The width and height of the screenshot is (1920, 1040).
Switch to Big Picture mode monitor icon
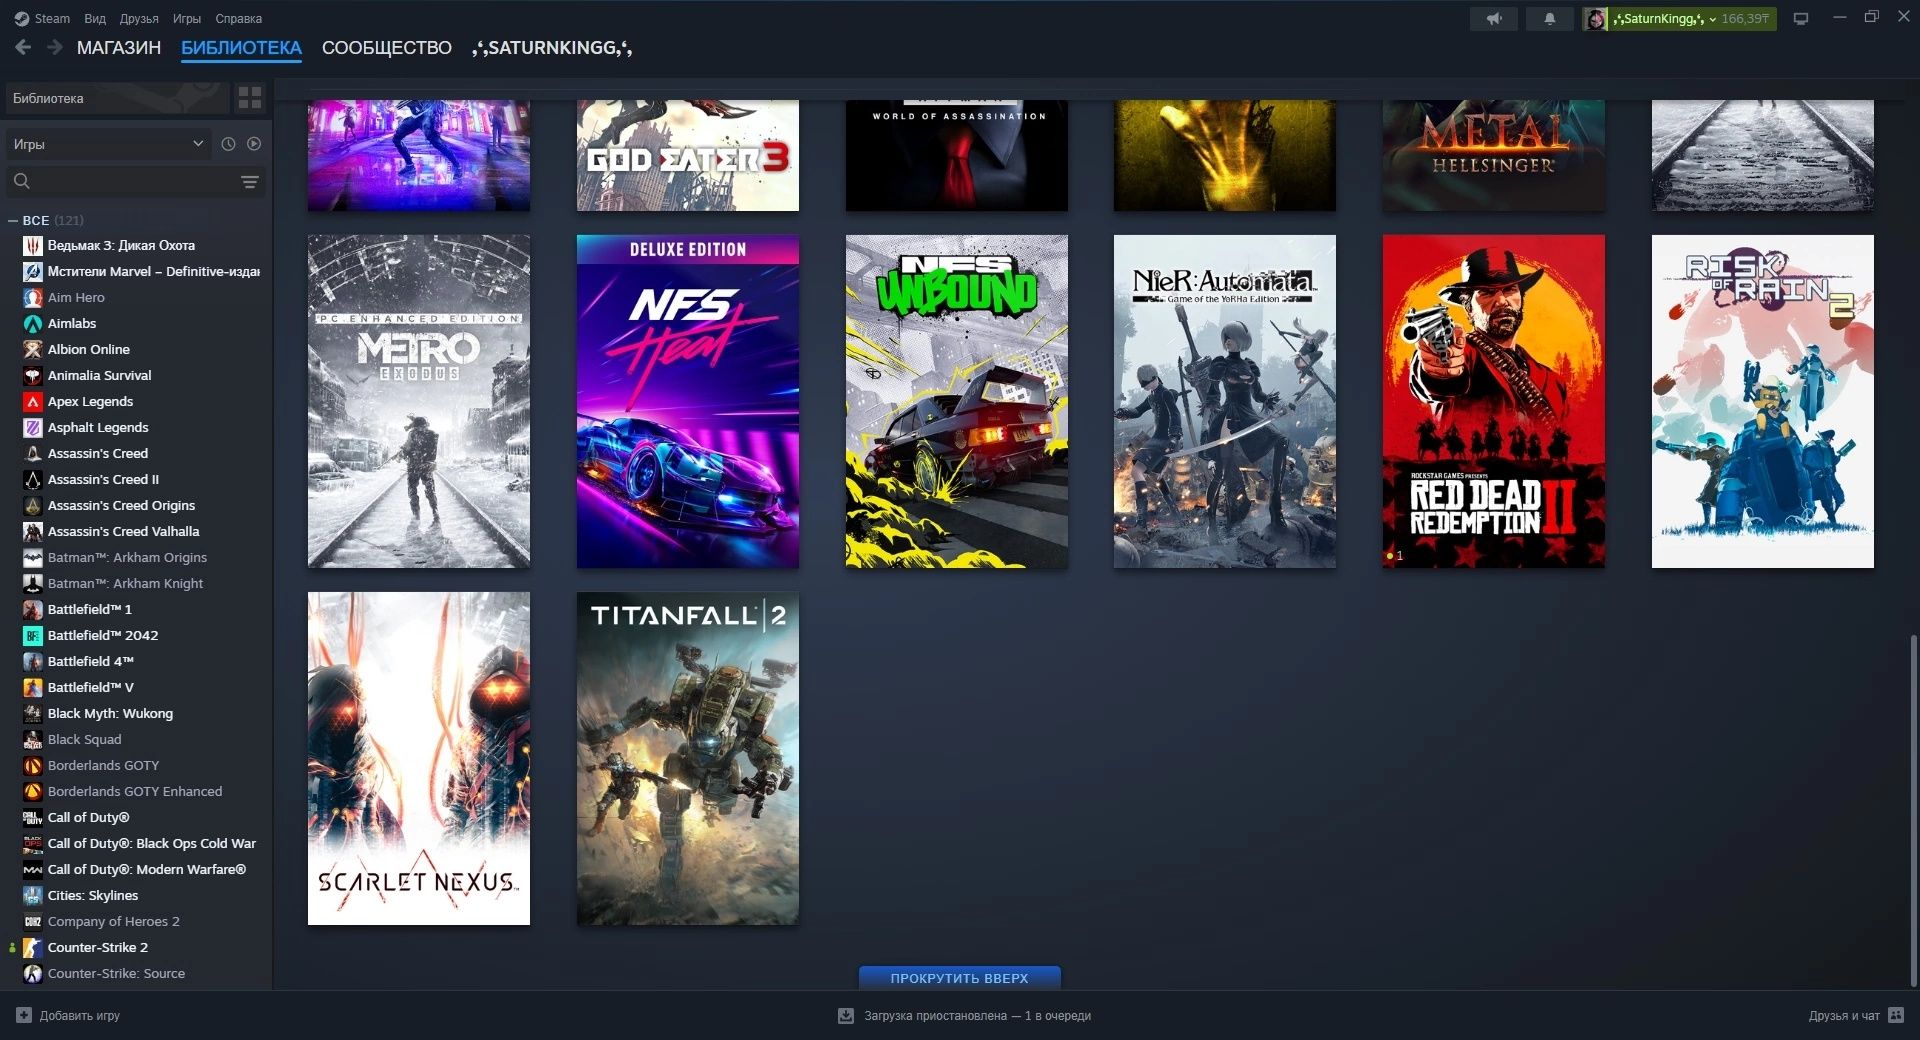1801,19
